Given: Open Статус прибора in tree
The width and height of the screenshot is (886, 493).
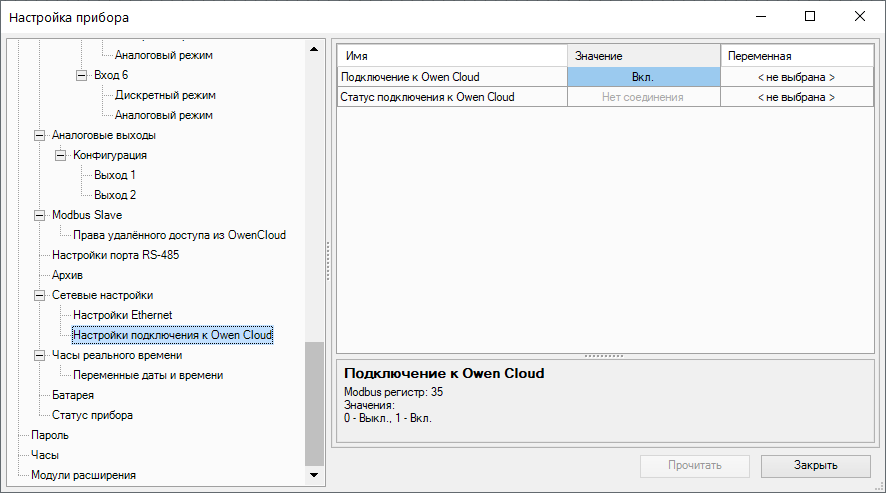Looking at the screenshot, I should (x=92, y=415).
